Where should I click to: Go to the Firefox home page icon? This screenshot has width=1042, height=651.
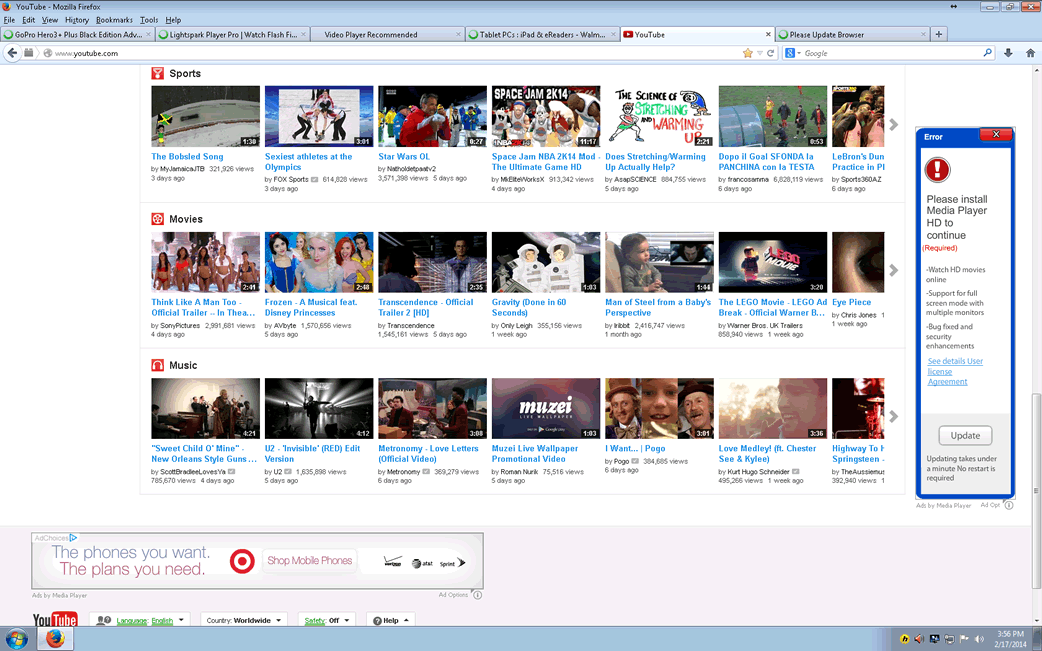pyautogui.click(x=1030, y=53)
